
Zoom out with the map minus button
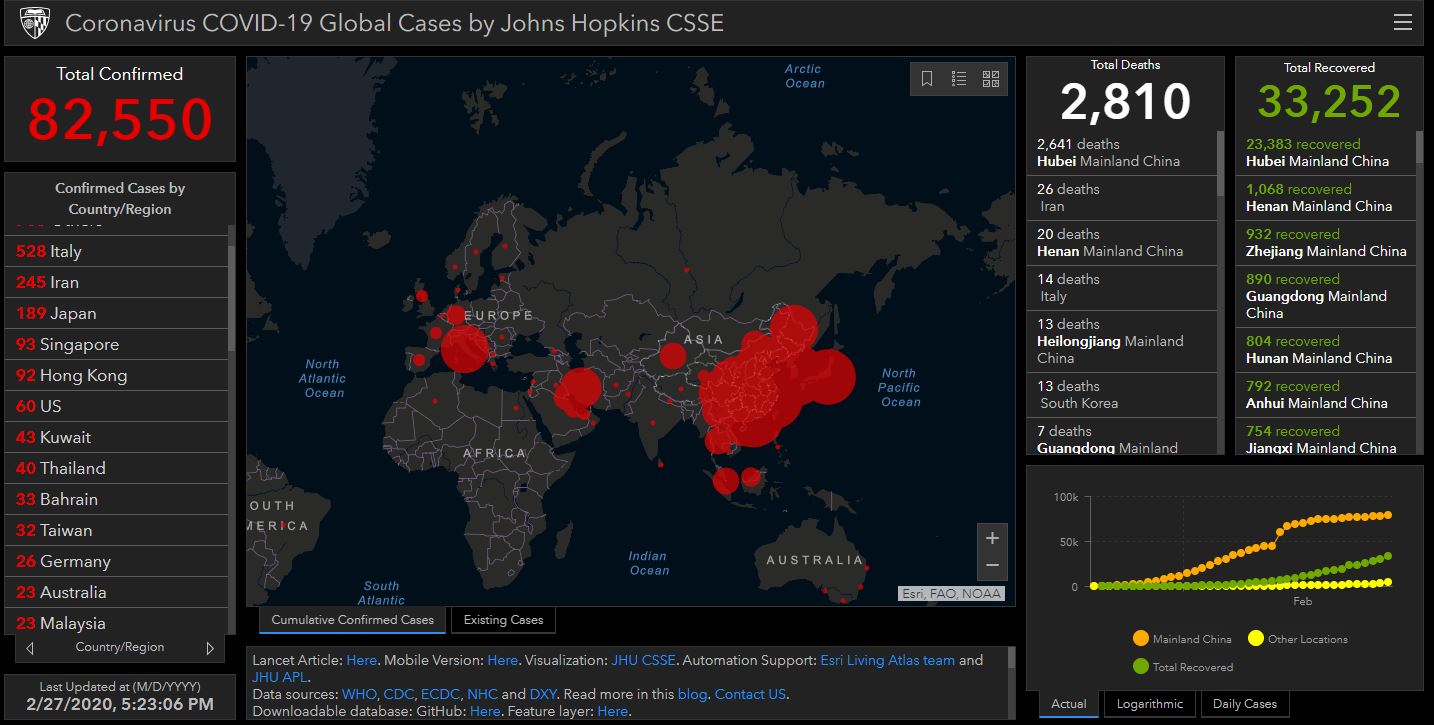(992, 566)
